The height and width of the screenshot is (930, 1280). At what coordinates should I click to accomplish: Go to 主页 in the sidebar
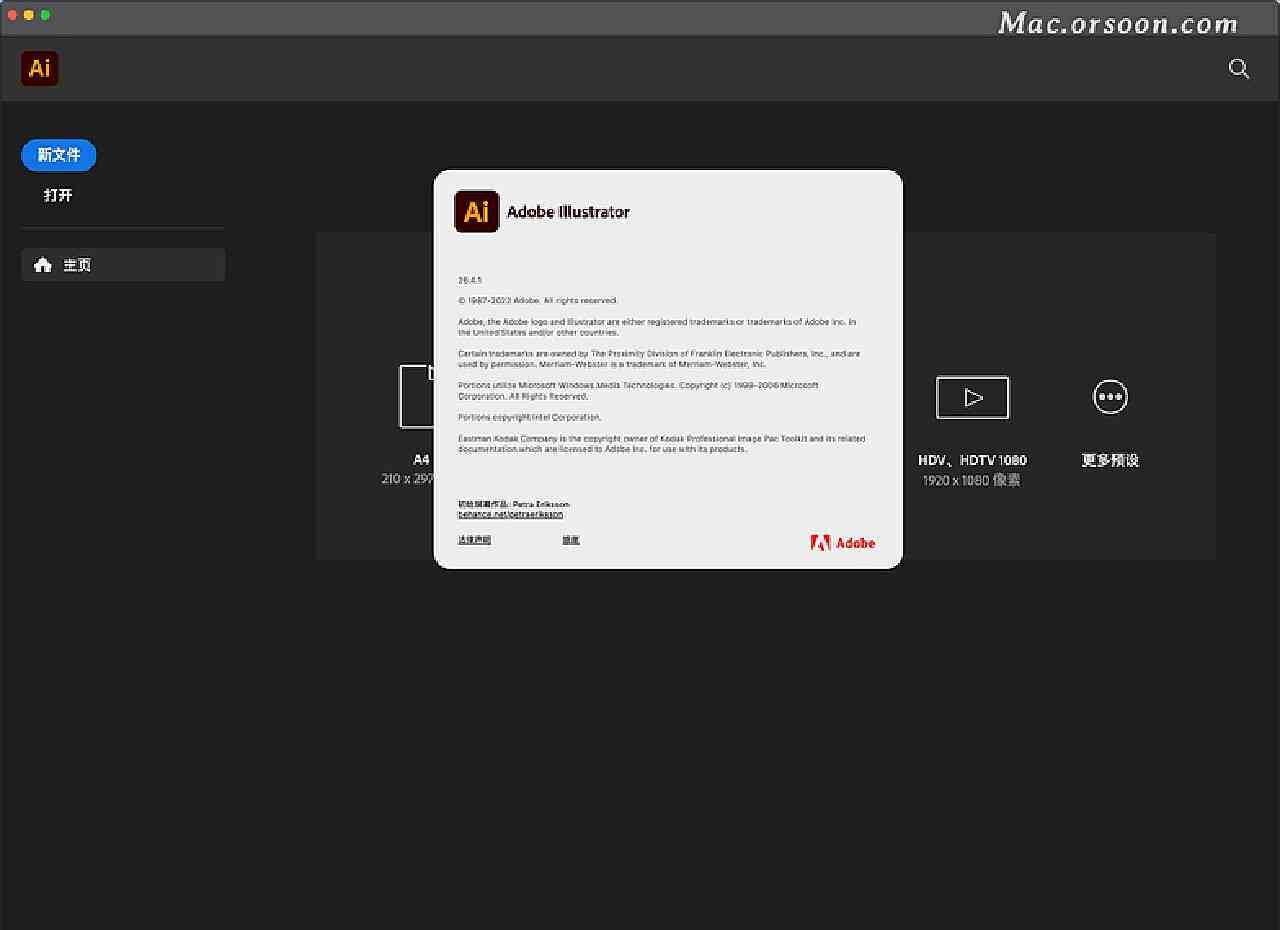tap(123, 265)
